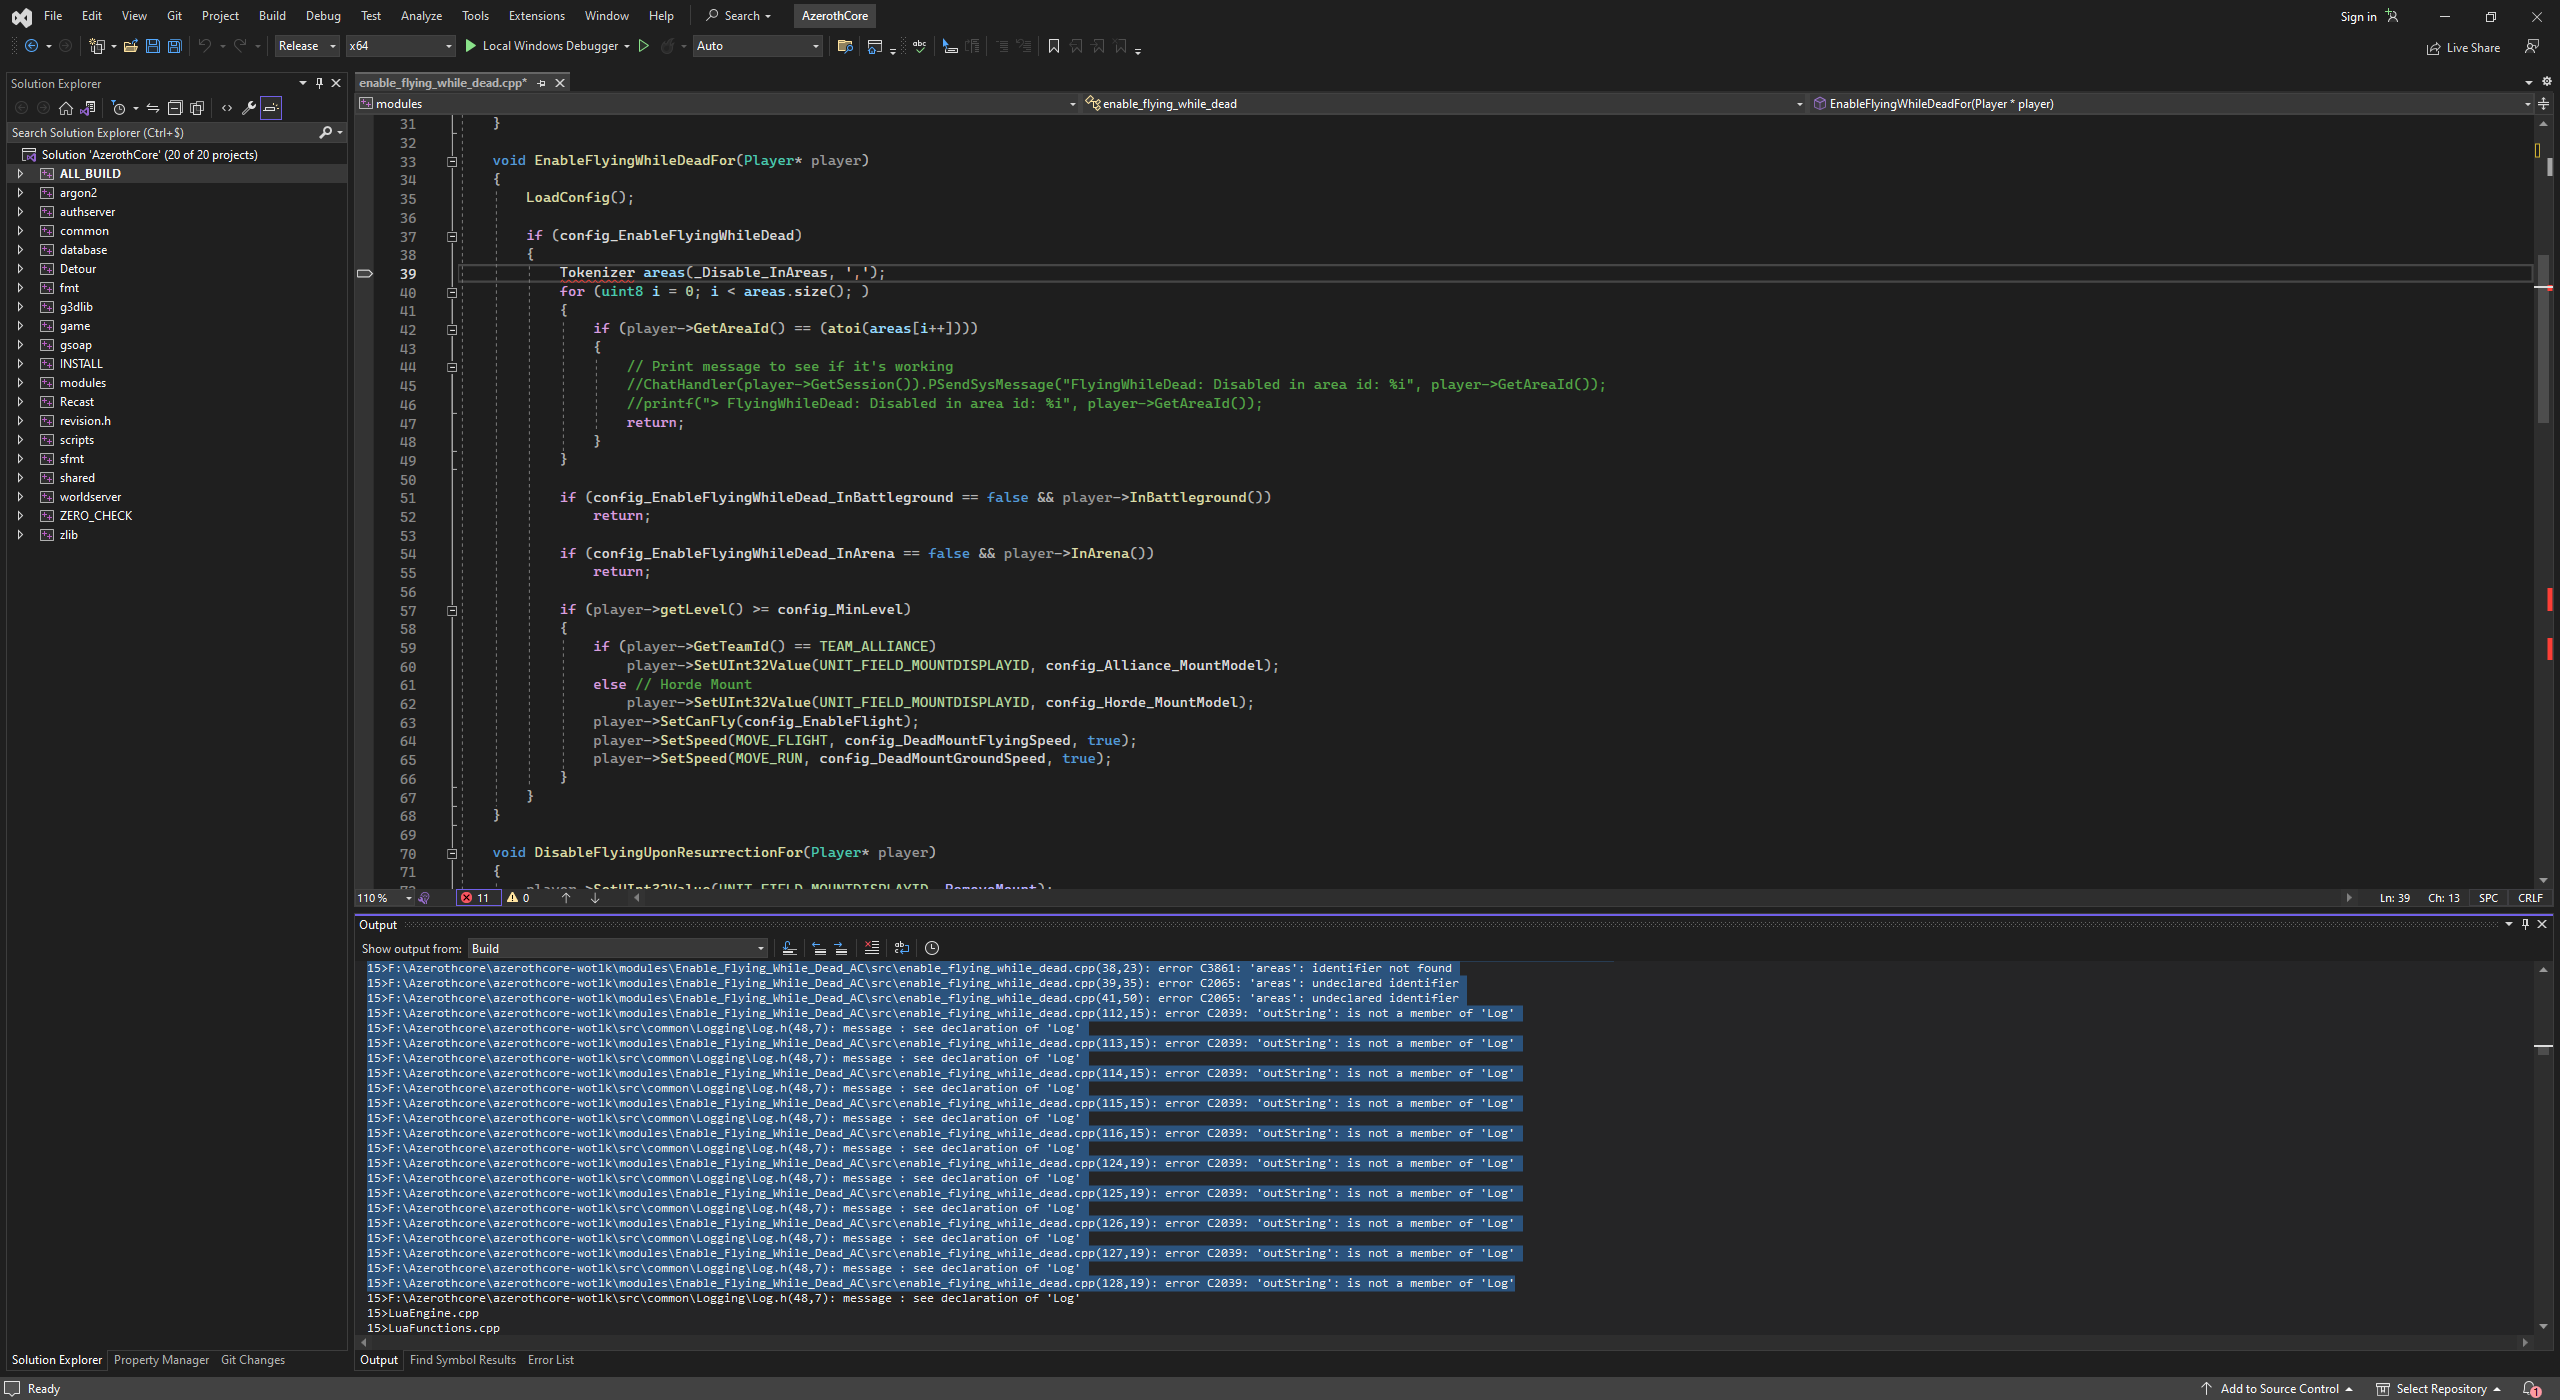This screenshot has height=1400, width=2560.
Task: Toggle word wrap in Output panel
Action: point(901,948)
